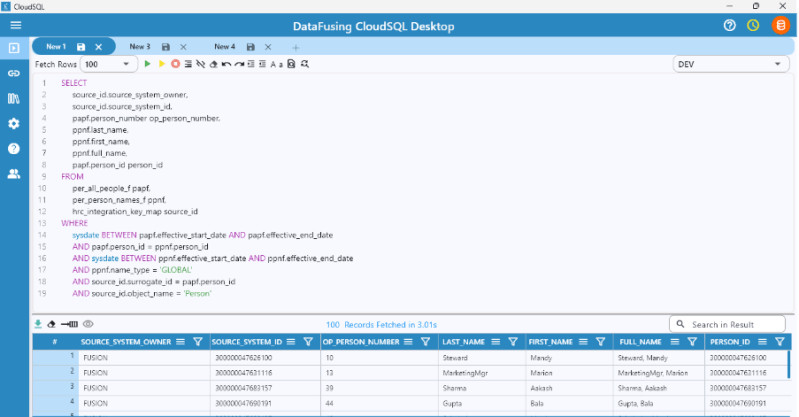
Task: Click the results pane vertical scrollbar
Action: coord(789,364)
